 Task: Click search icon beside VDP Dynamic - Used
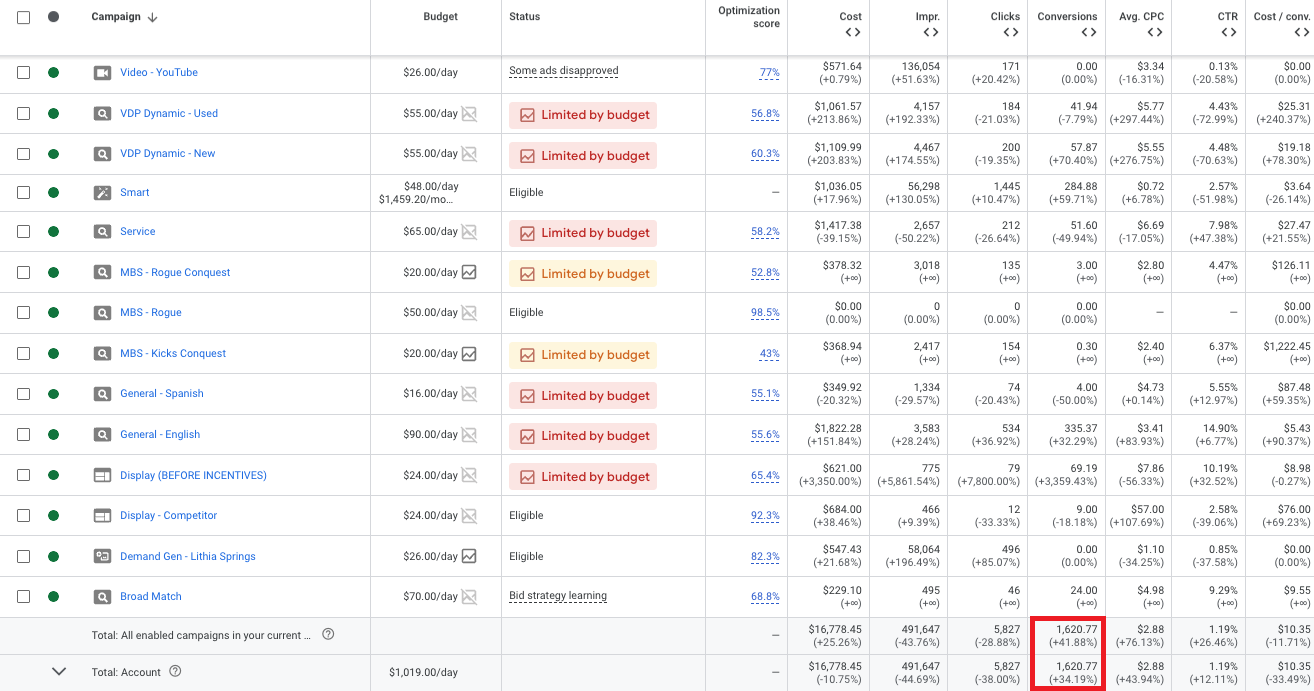102,113
